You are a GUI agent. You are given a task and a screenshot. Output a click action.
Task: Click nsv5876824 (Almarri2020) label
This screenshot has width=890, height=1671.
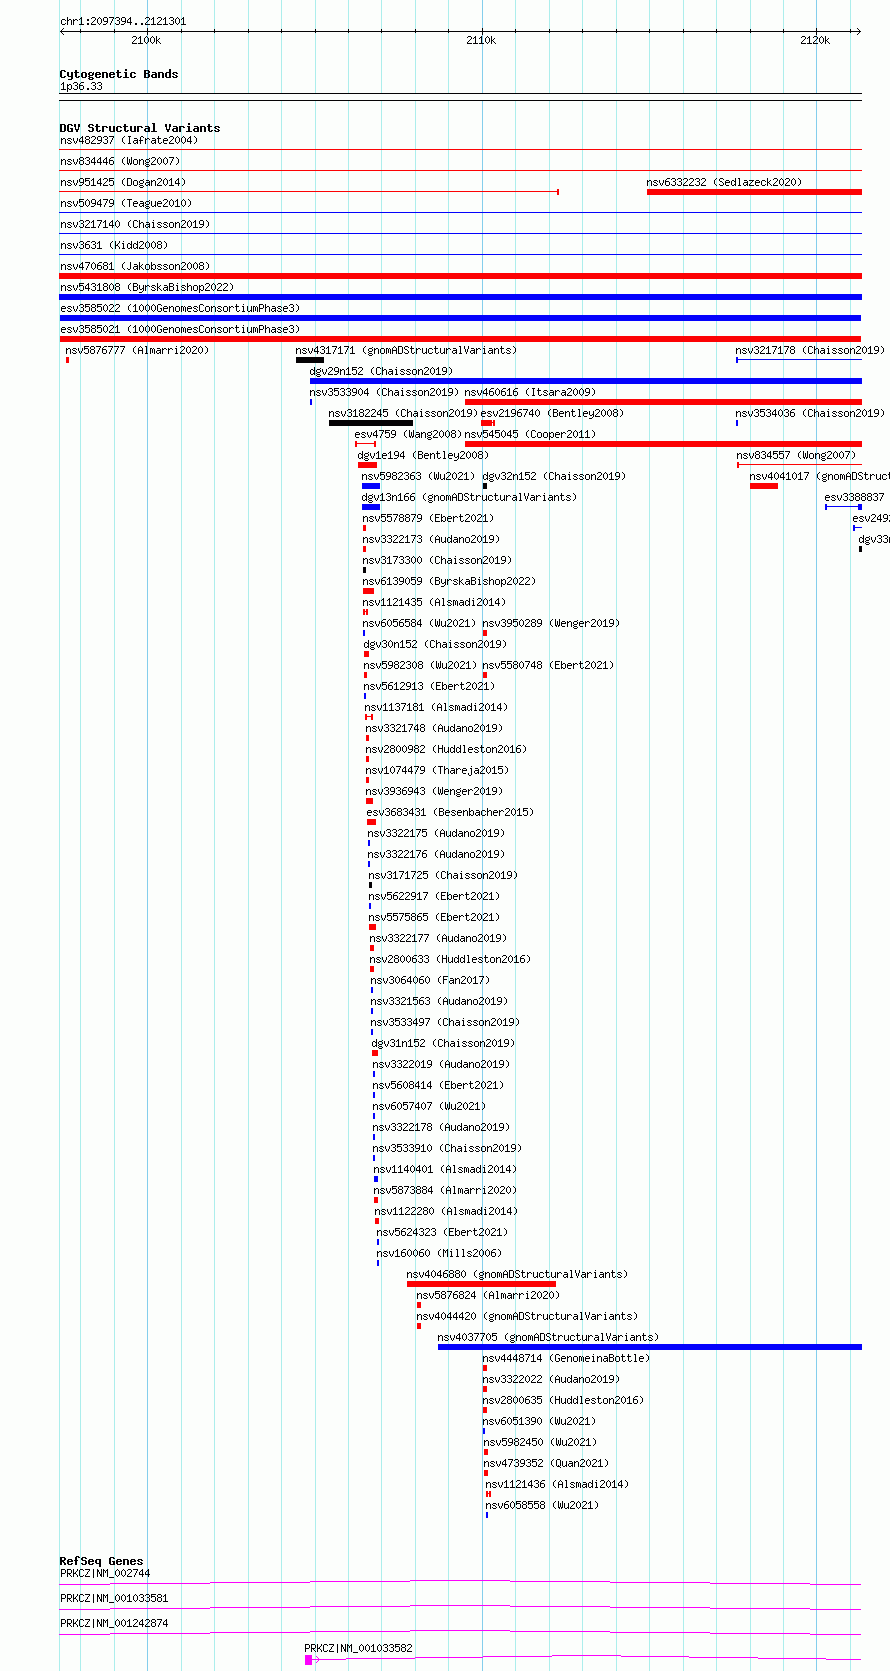[x=488, y=1295]
